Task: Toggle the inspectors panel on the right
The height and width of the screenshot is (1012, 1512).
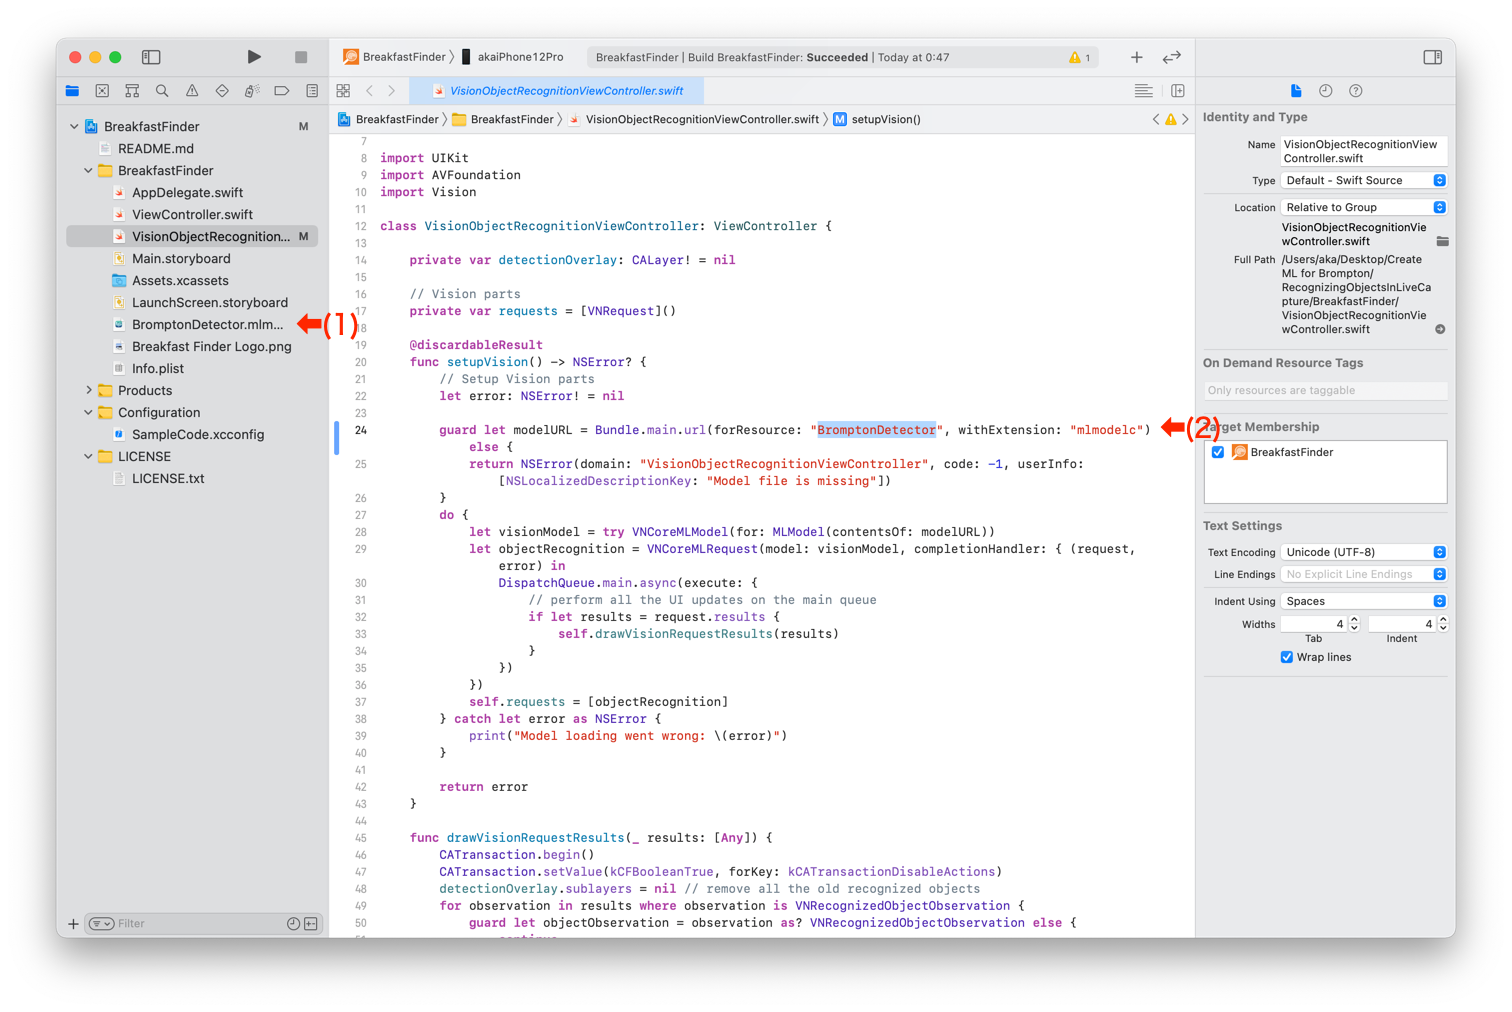Action: [1432, 57]
